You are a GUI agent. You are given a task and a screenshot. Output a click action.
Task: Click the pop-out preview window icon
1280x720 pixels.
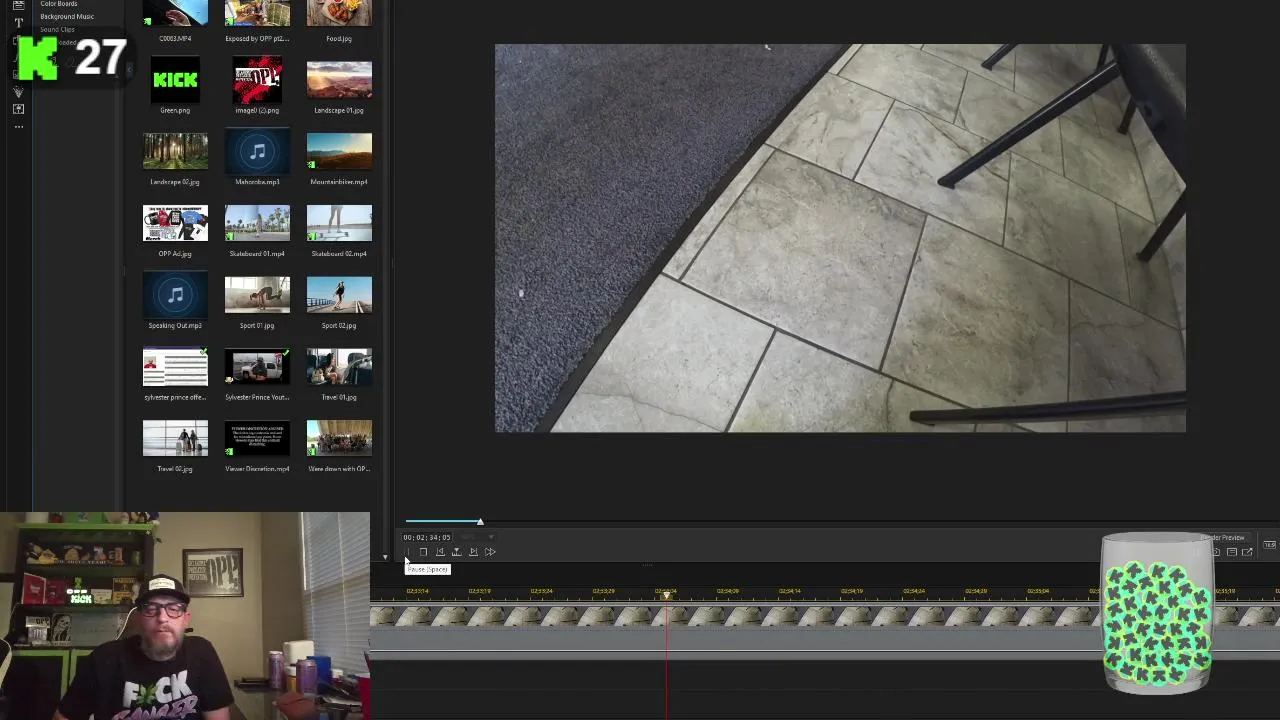click(x=1247, y=552)
